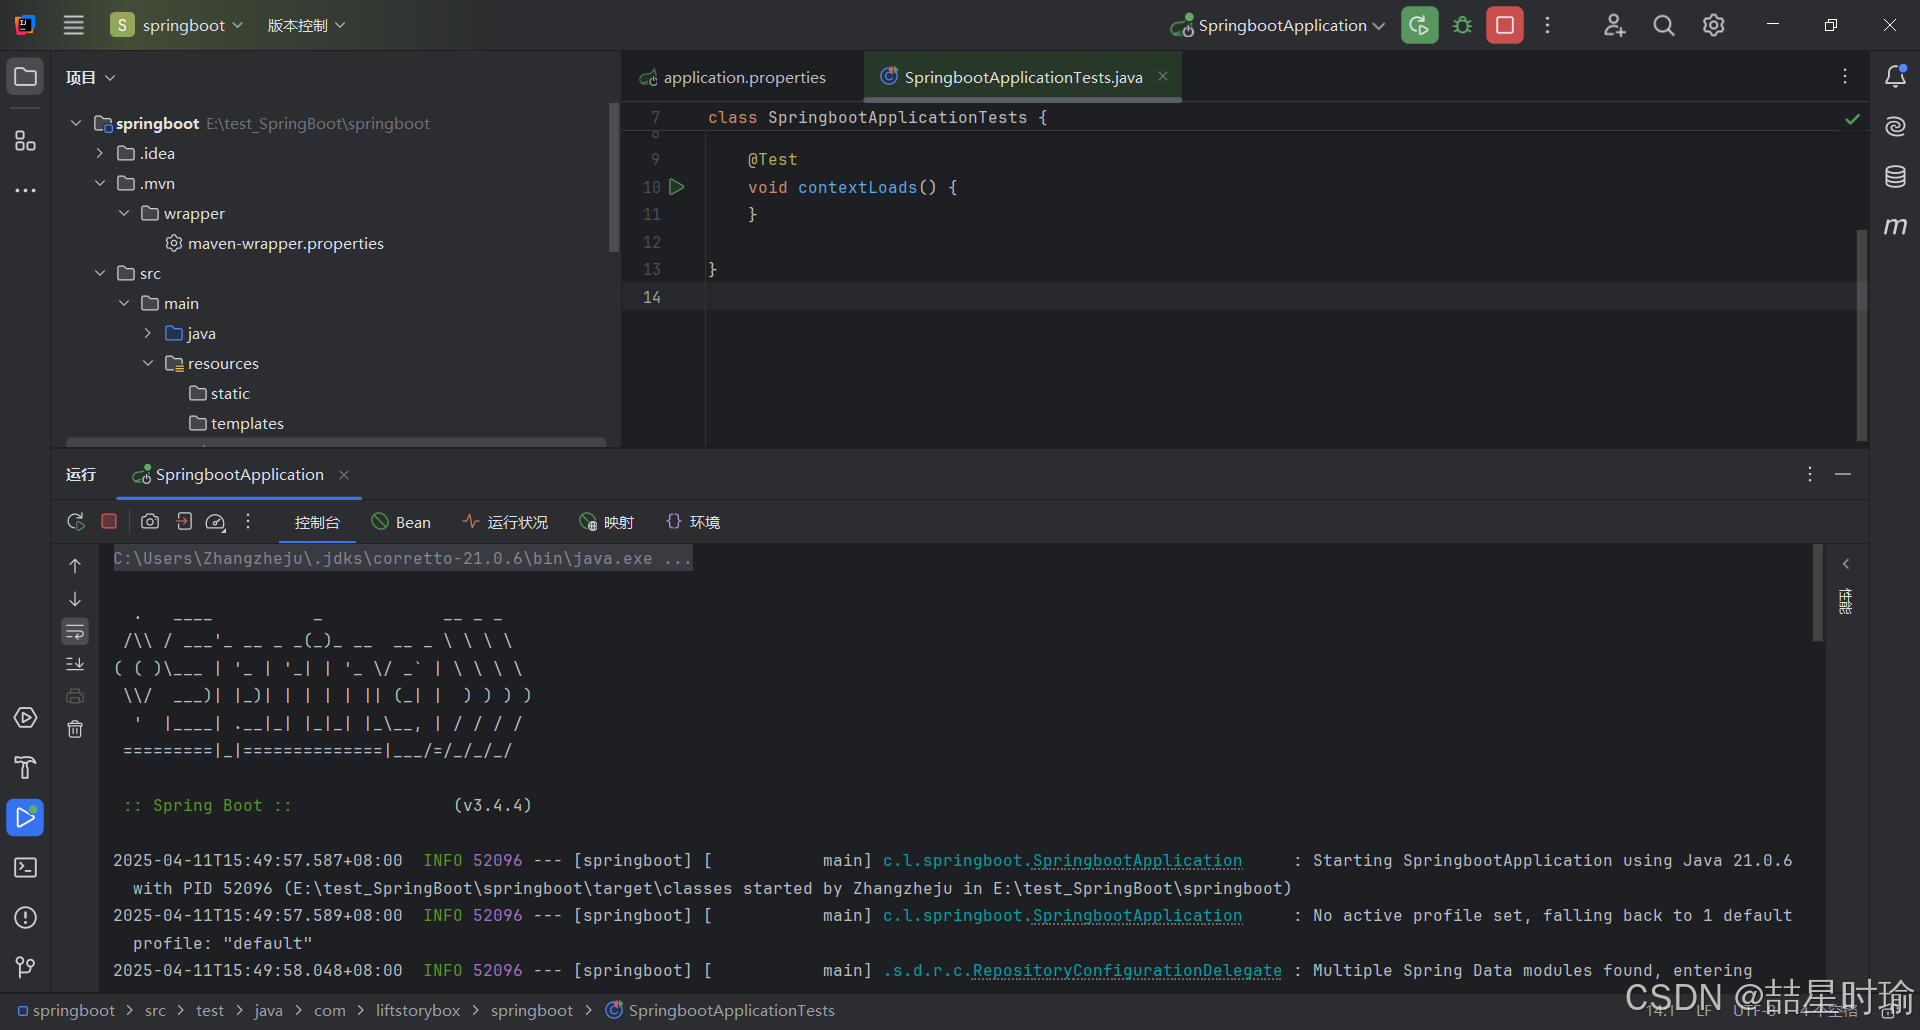Debug SpringbootApplication with the bug icon
Viewport: 1920px width, 1030px height.
[x=1462, y=25]
